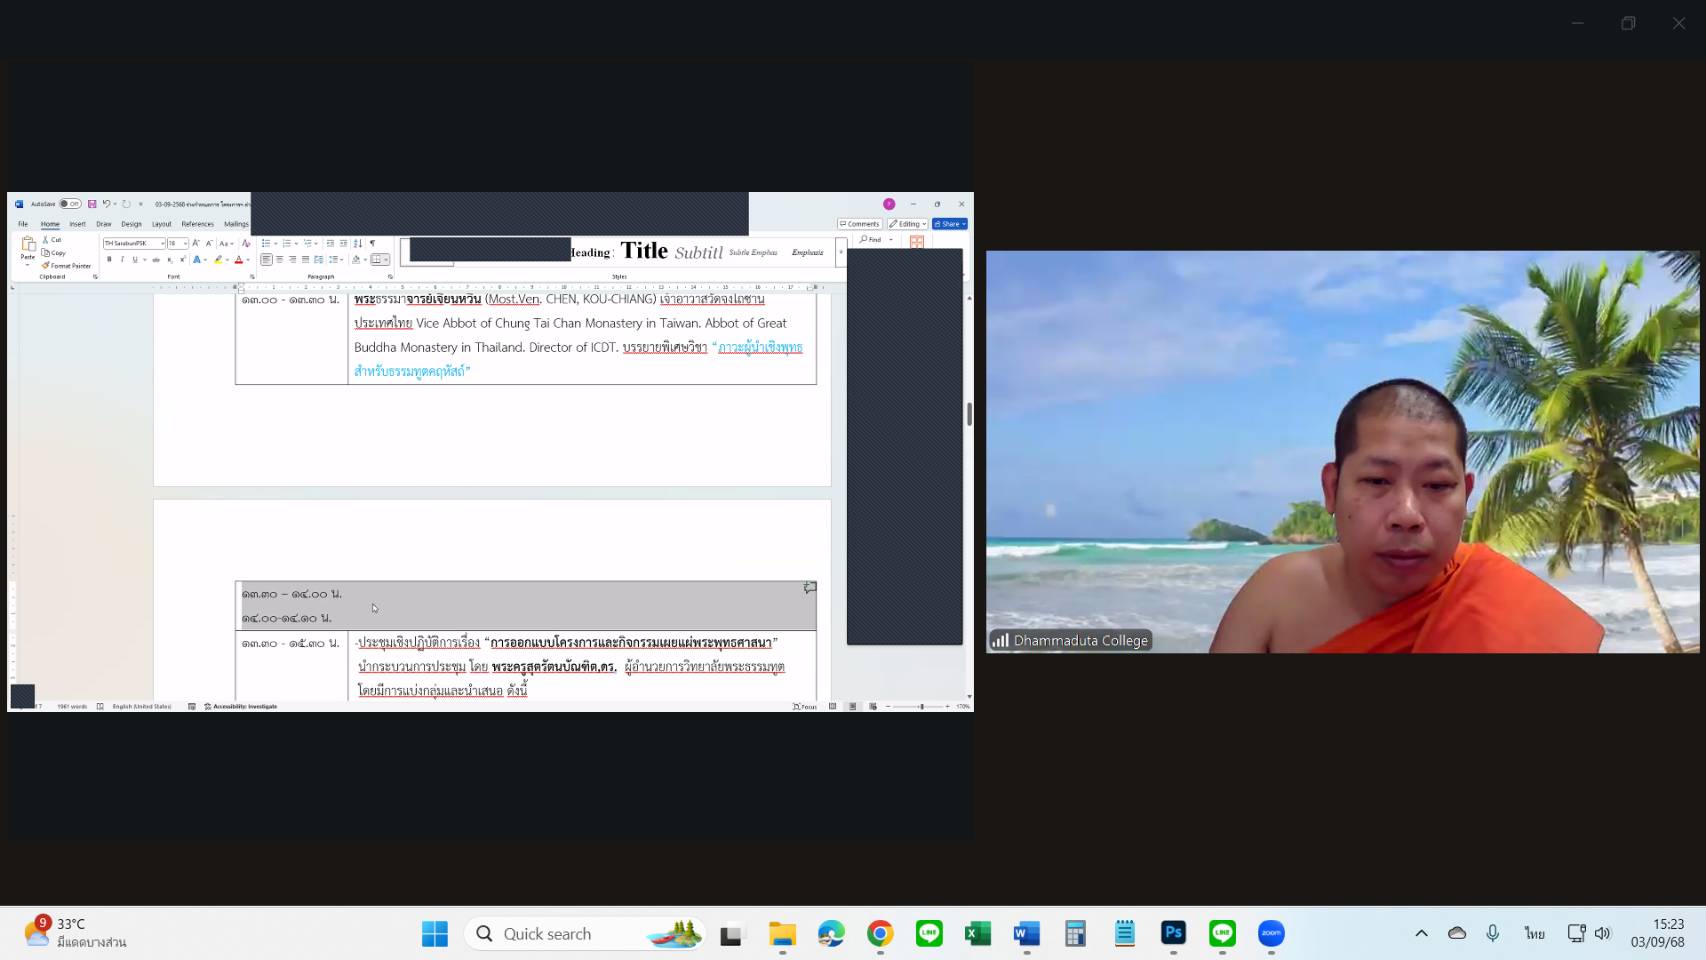Toggle Italic formatting

[x=122, y=260]
